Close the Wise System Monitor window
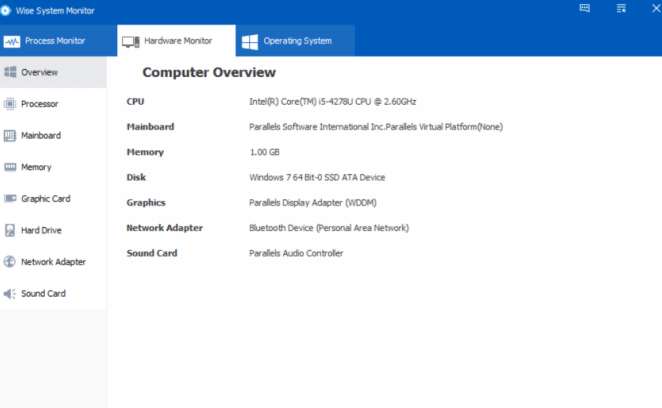Image resolution: width=662 pixels, height=408 pixels. 657,8
